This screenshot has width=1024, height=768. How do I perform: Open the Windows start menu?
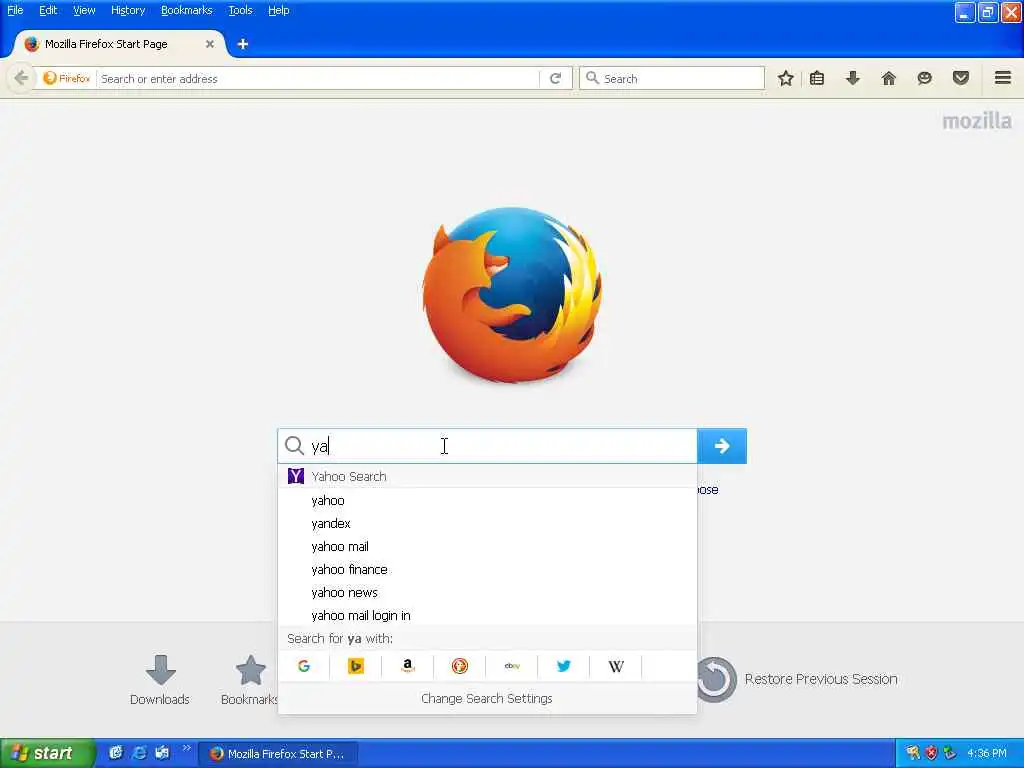pyautogui.click(x=47, y=753)
